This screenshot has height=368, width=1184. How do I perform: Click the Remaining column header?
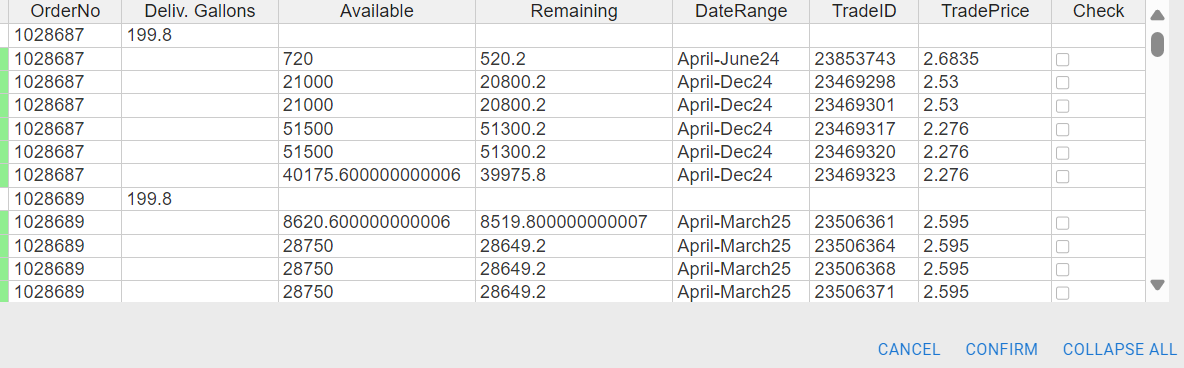click(574, 11)
